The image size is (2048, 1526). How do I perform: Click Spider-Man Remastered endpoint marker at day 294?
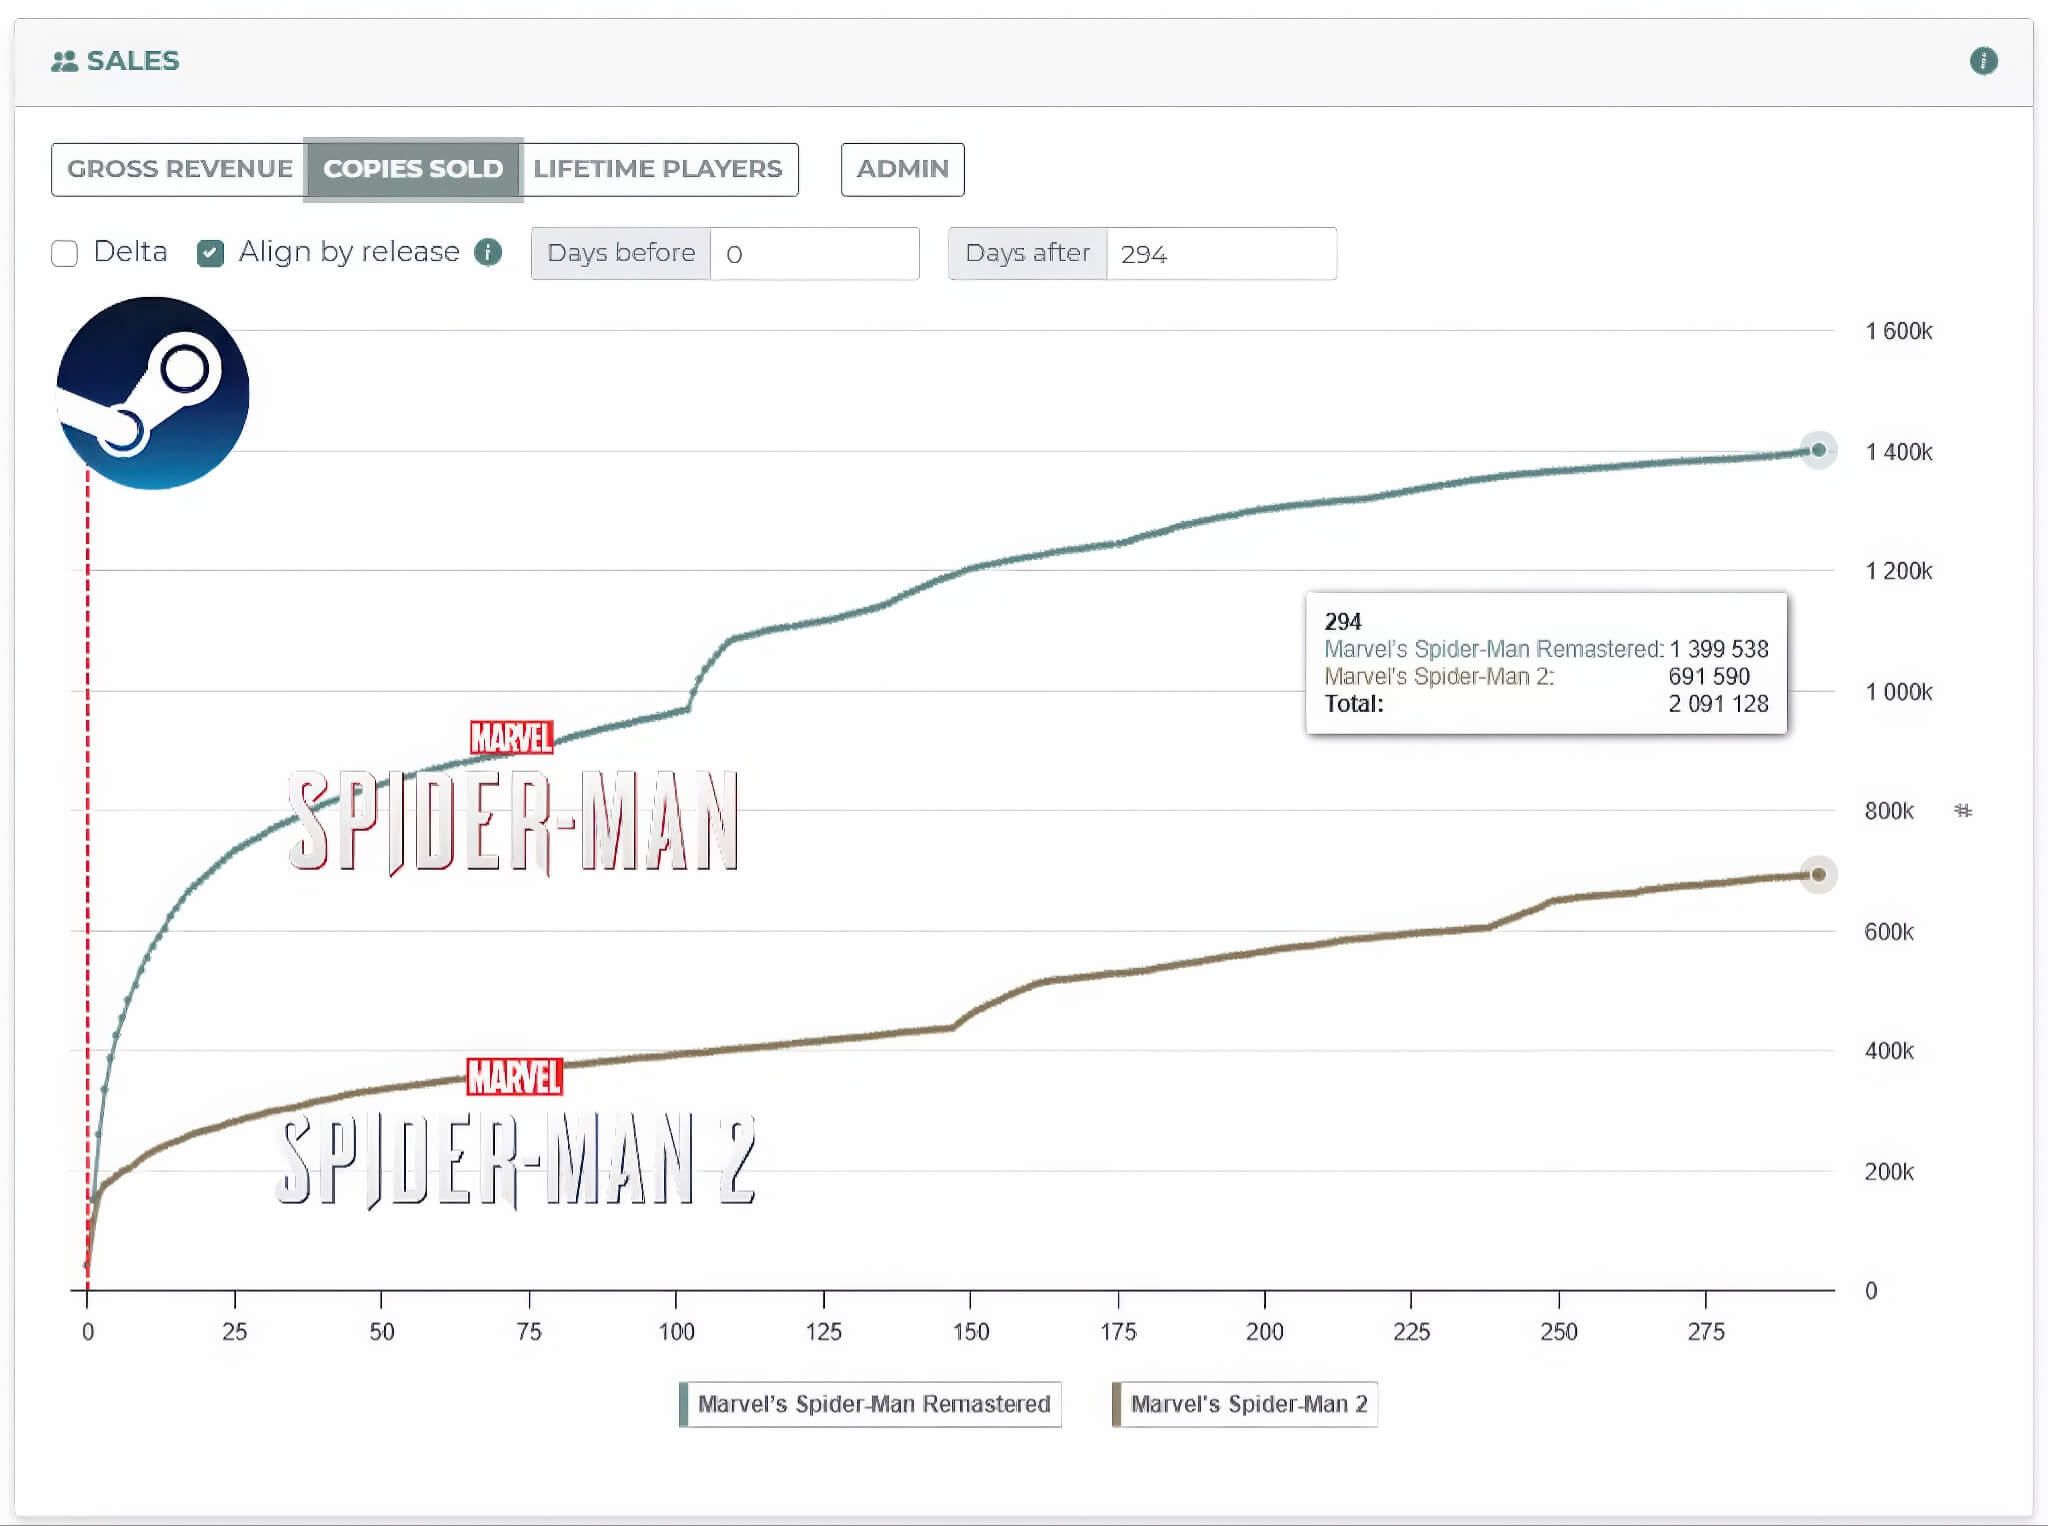pos(1818,450)
